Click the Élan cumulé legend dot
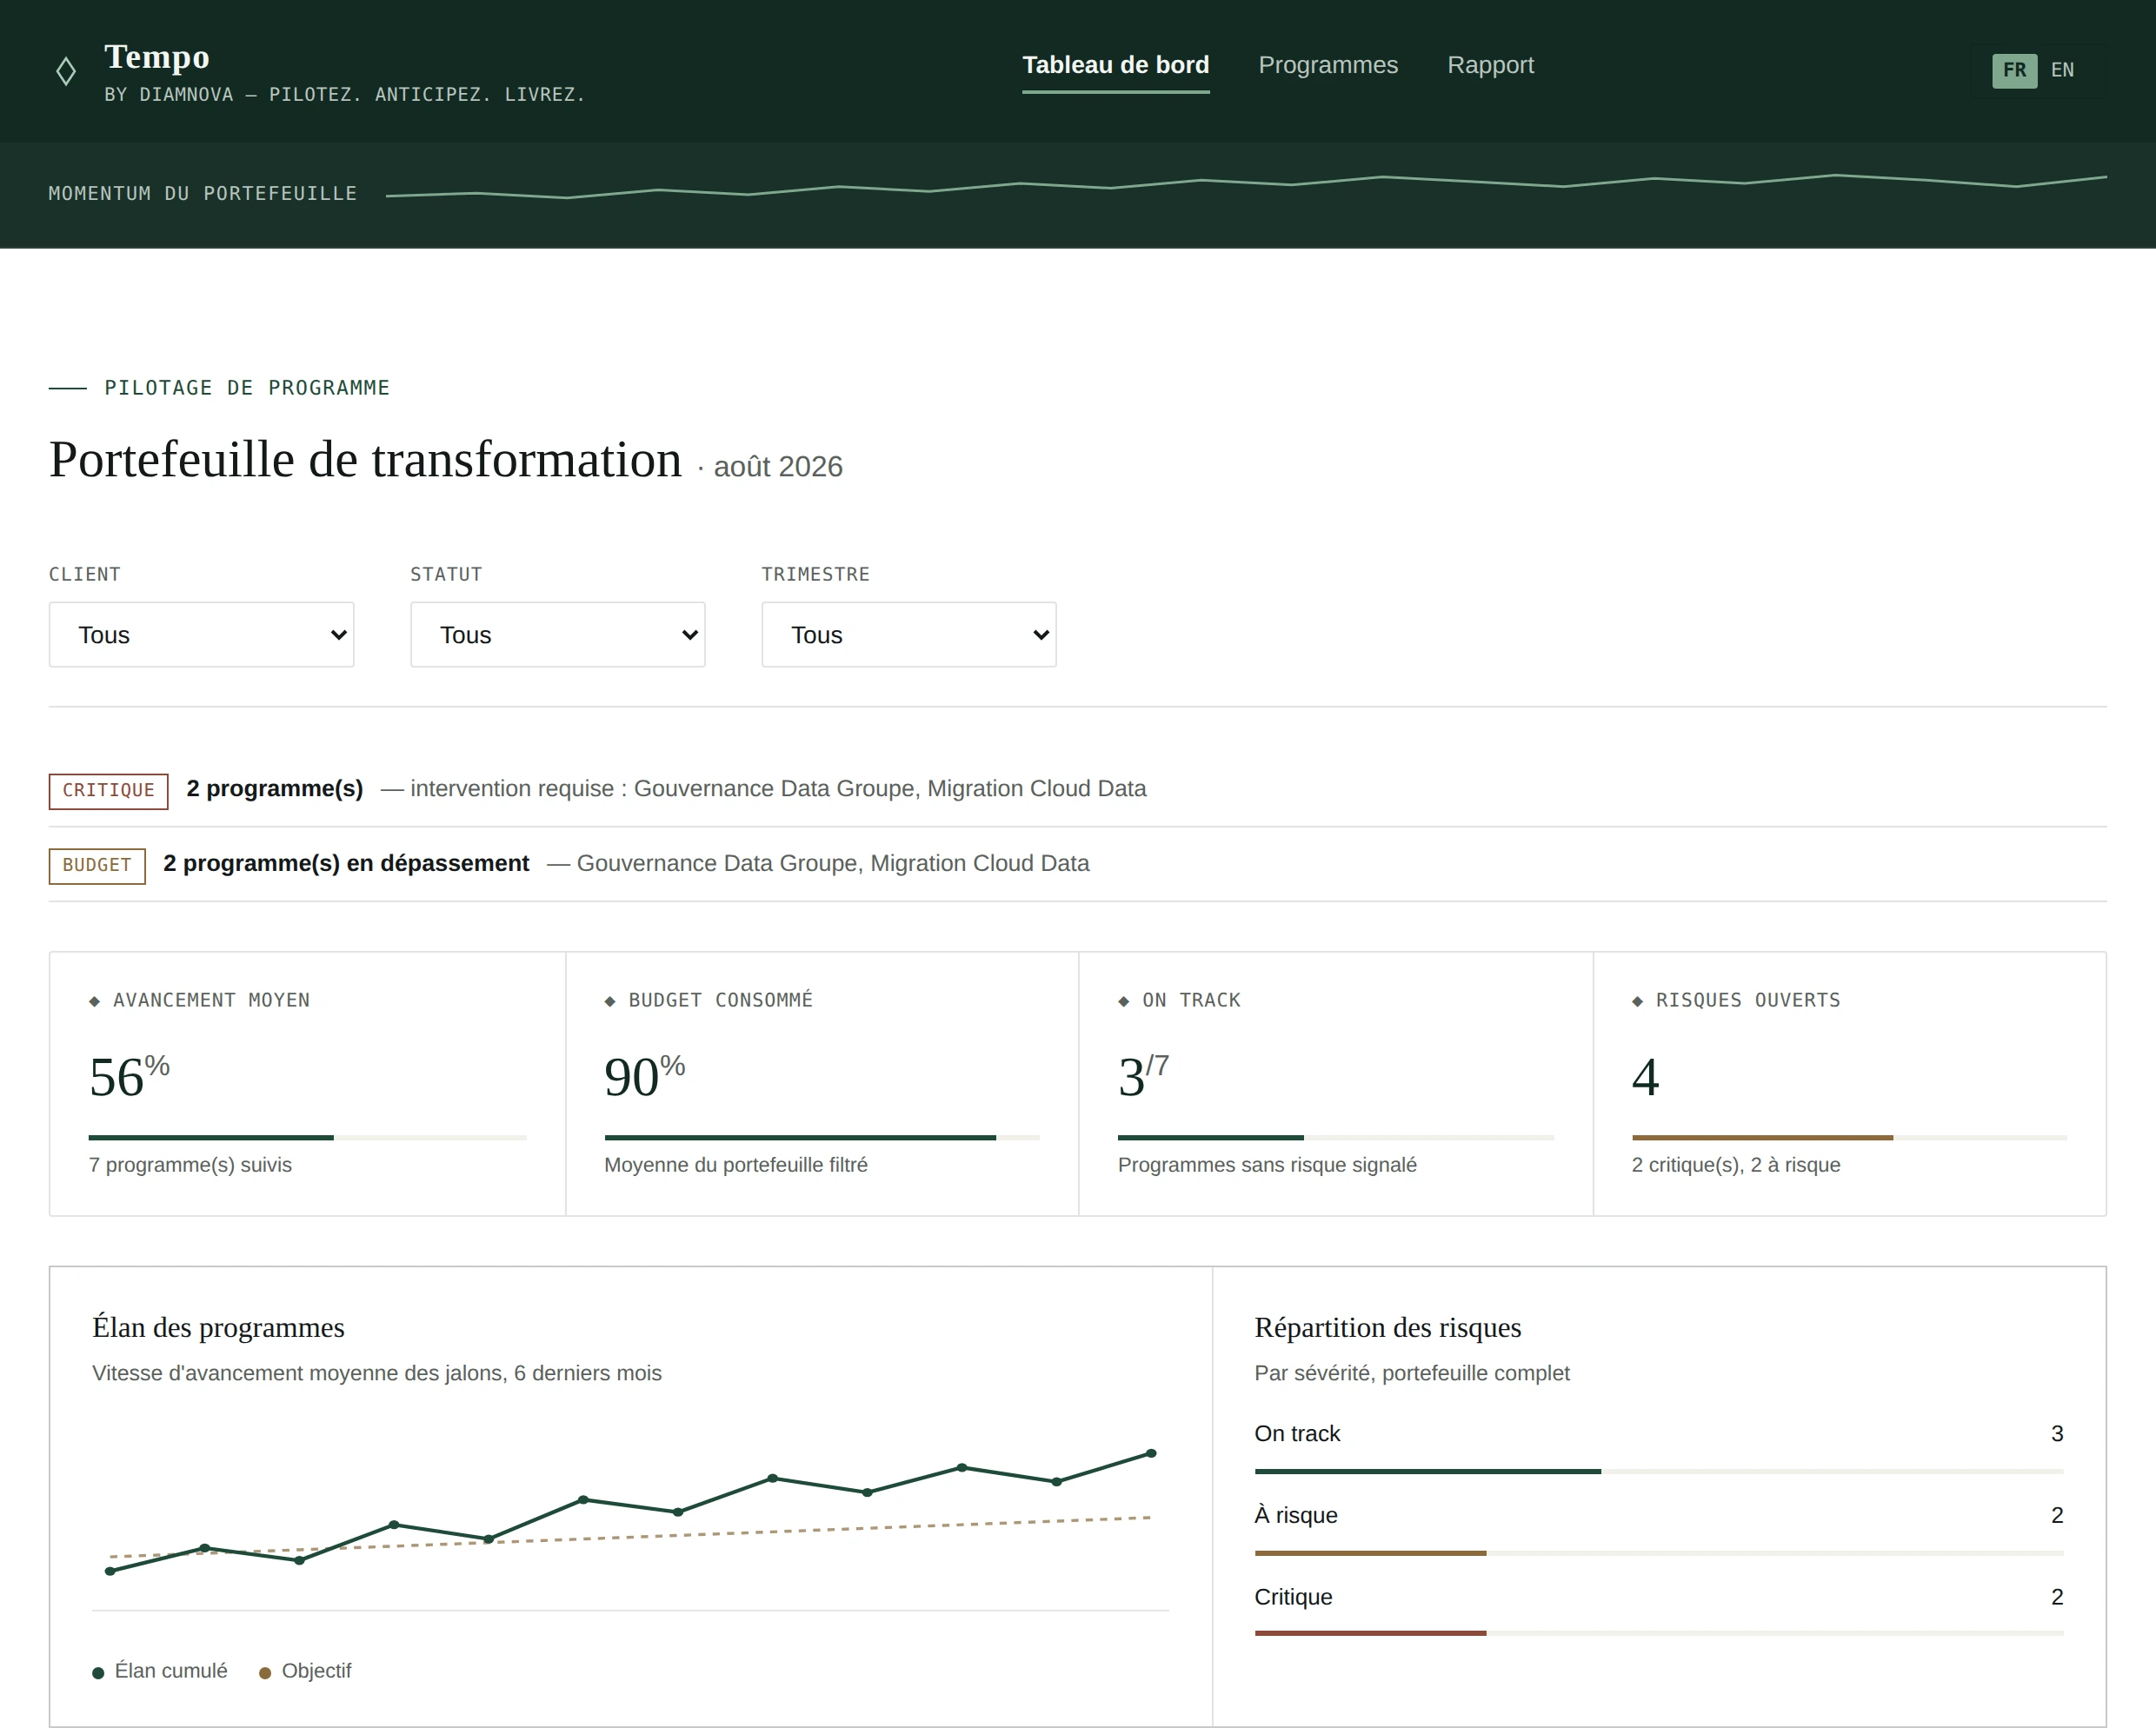 coord(98,1673)
